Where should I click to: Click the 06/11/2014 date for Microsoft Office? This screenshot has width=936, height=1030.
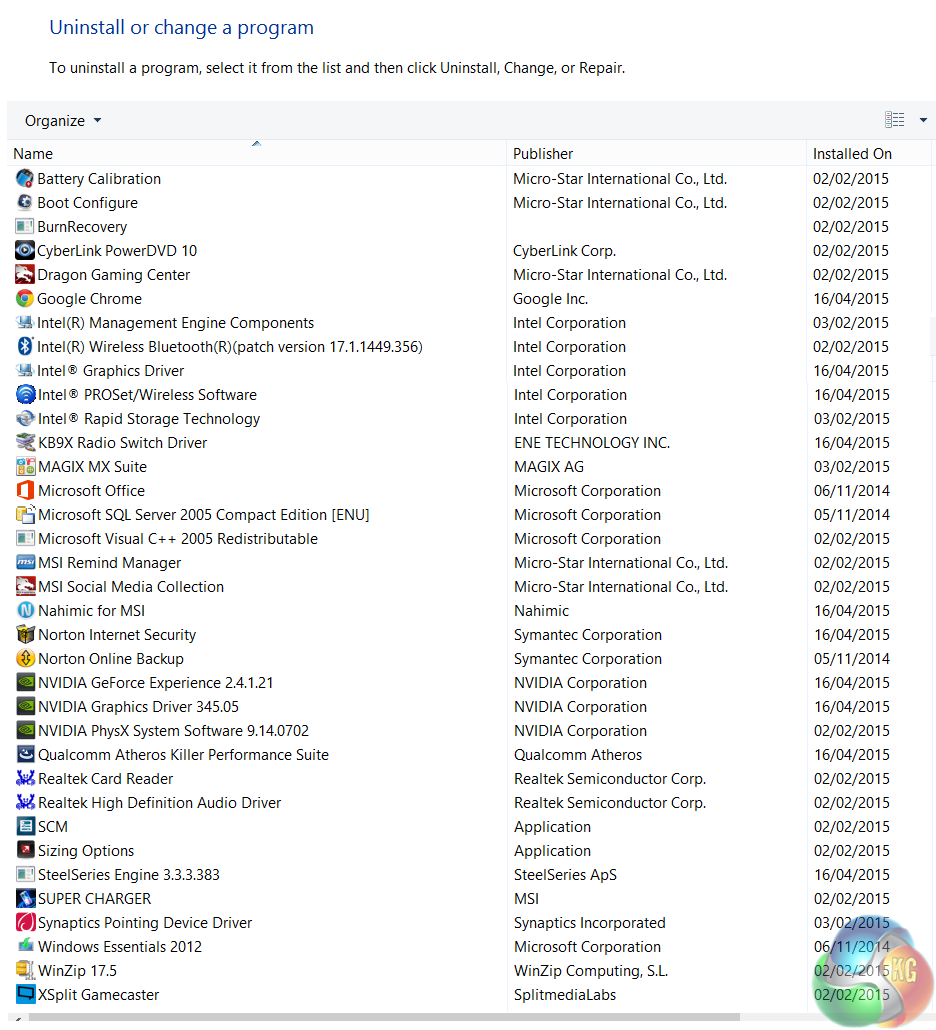(x=852, y=491)
